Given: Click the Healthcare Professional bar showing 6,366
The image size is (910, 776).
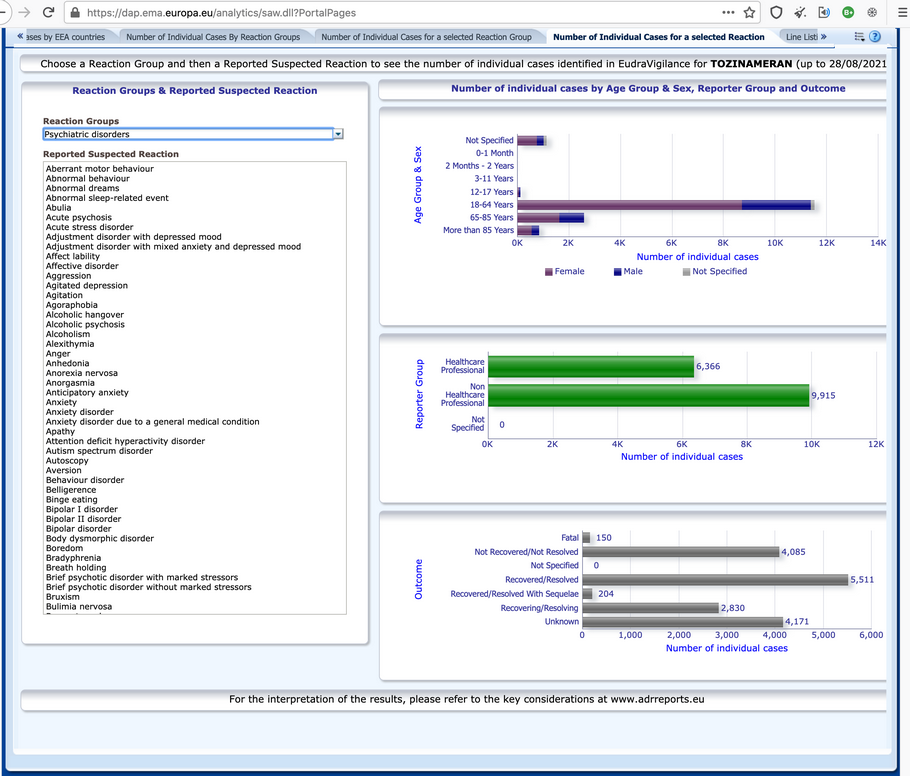Looking at the screenshot, I should 591,366.
